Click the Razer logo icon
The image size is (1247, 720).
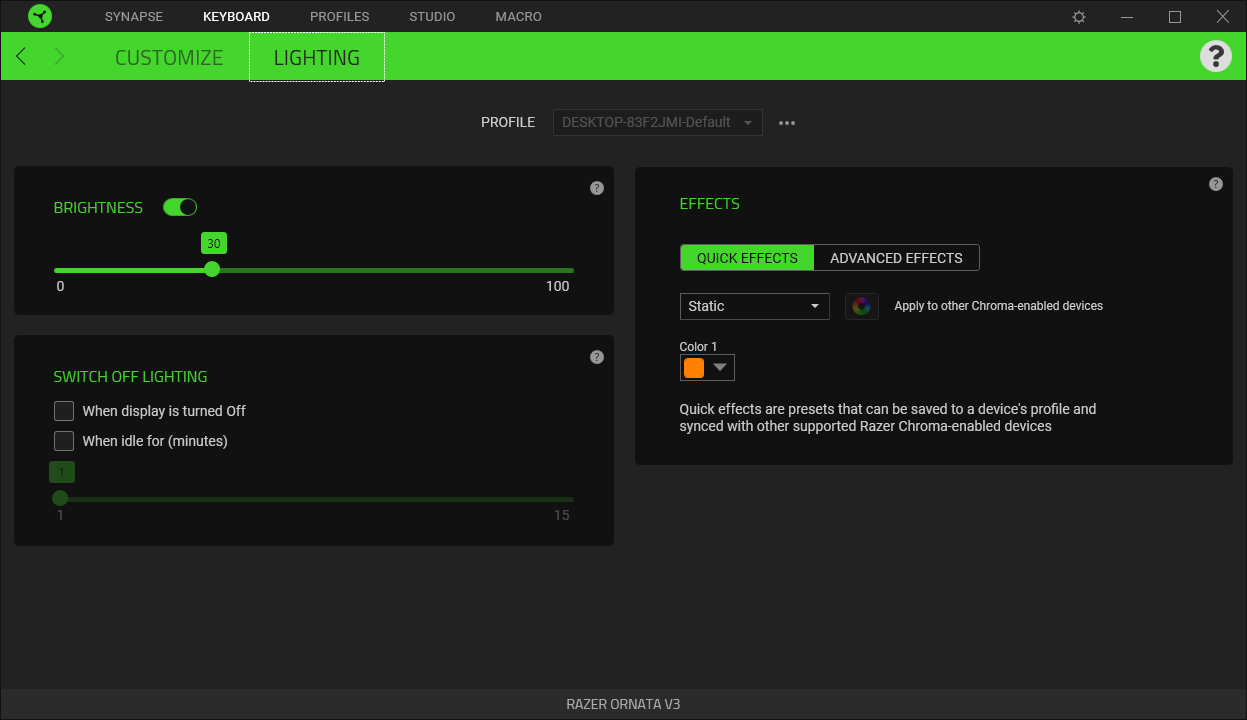coord(40,16)
